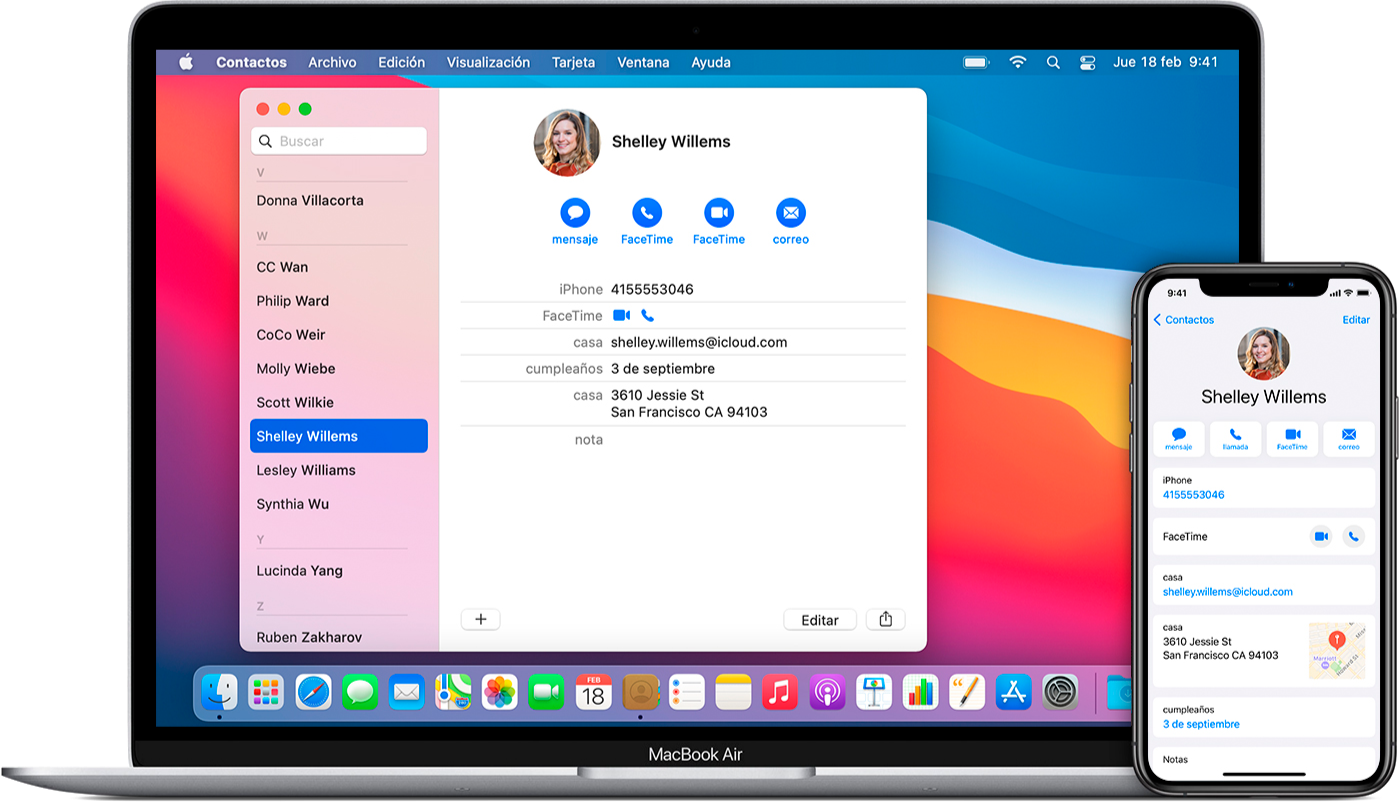Open Control Center in the menu bar
This screenshot has height=810, width=1400.
tap(1088, 62)
